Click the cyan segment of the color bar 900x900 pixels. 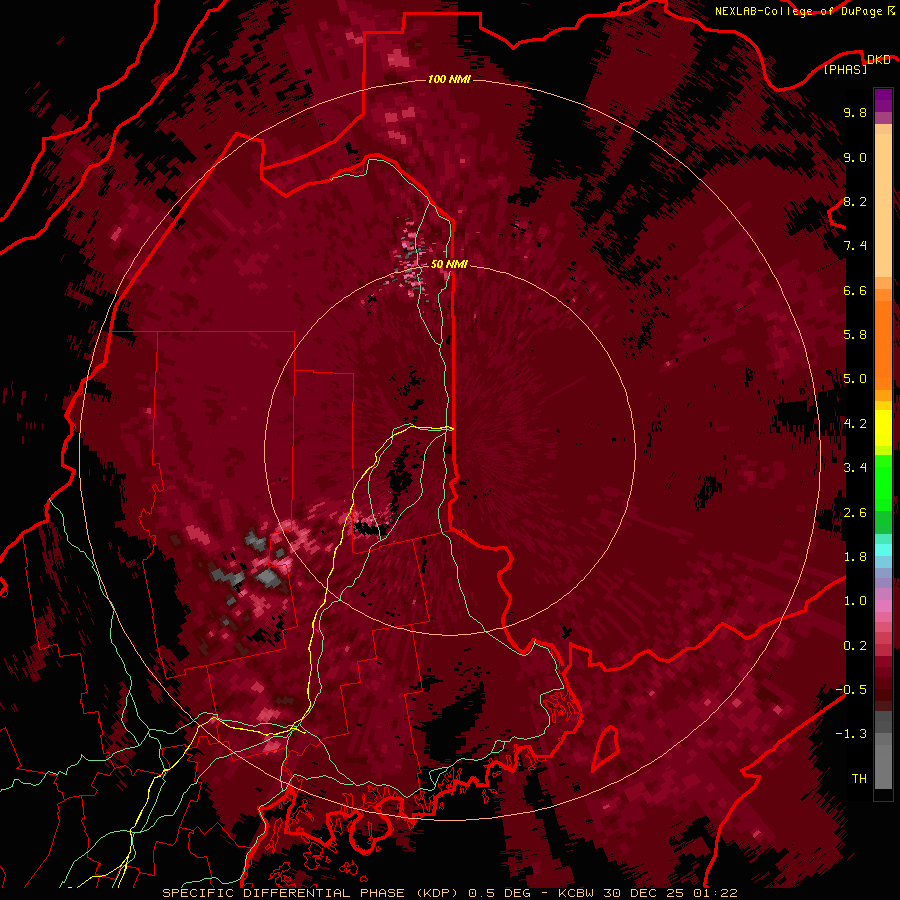[883, 550]
